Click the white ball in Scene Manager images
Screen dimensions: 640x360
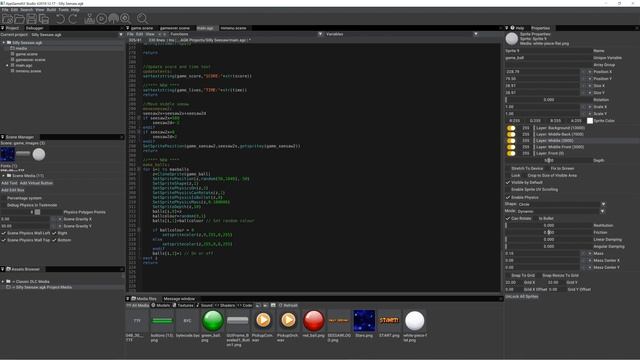coord(39,154)
